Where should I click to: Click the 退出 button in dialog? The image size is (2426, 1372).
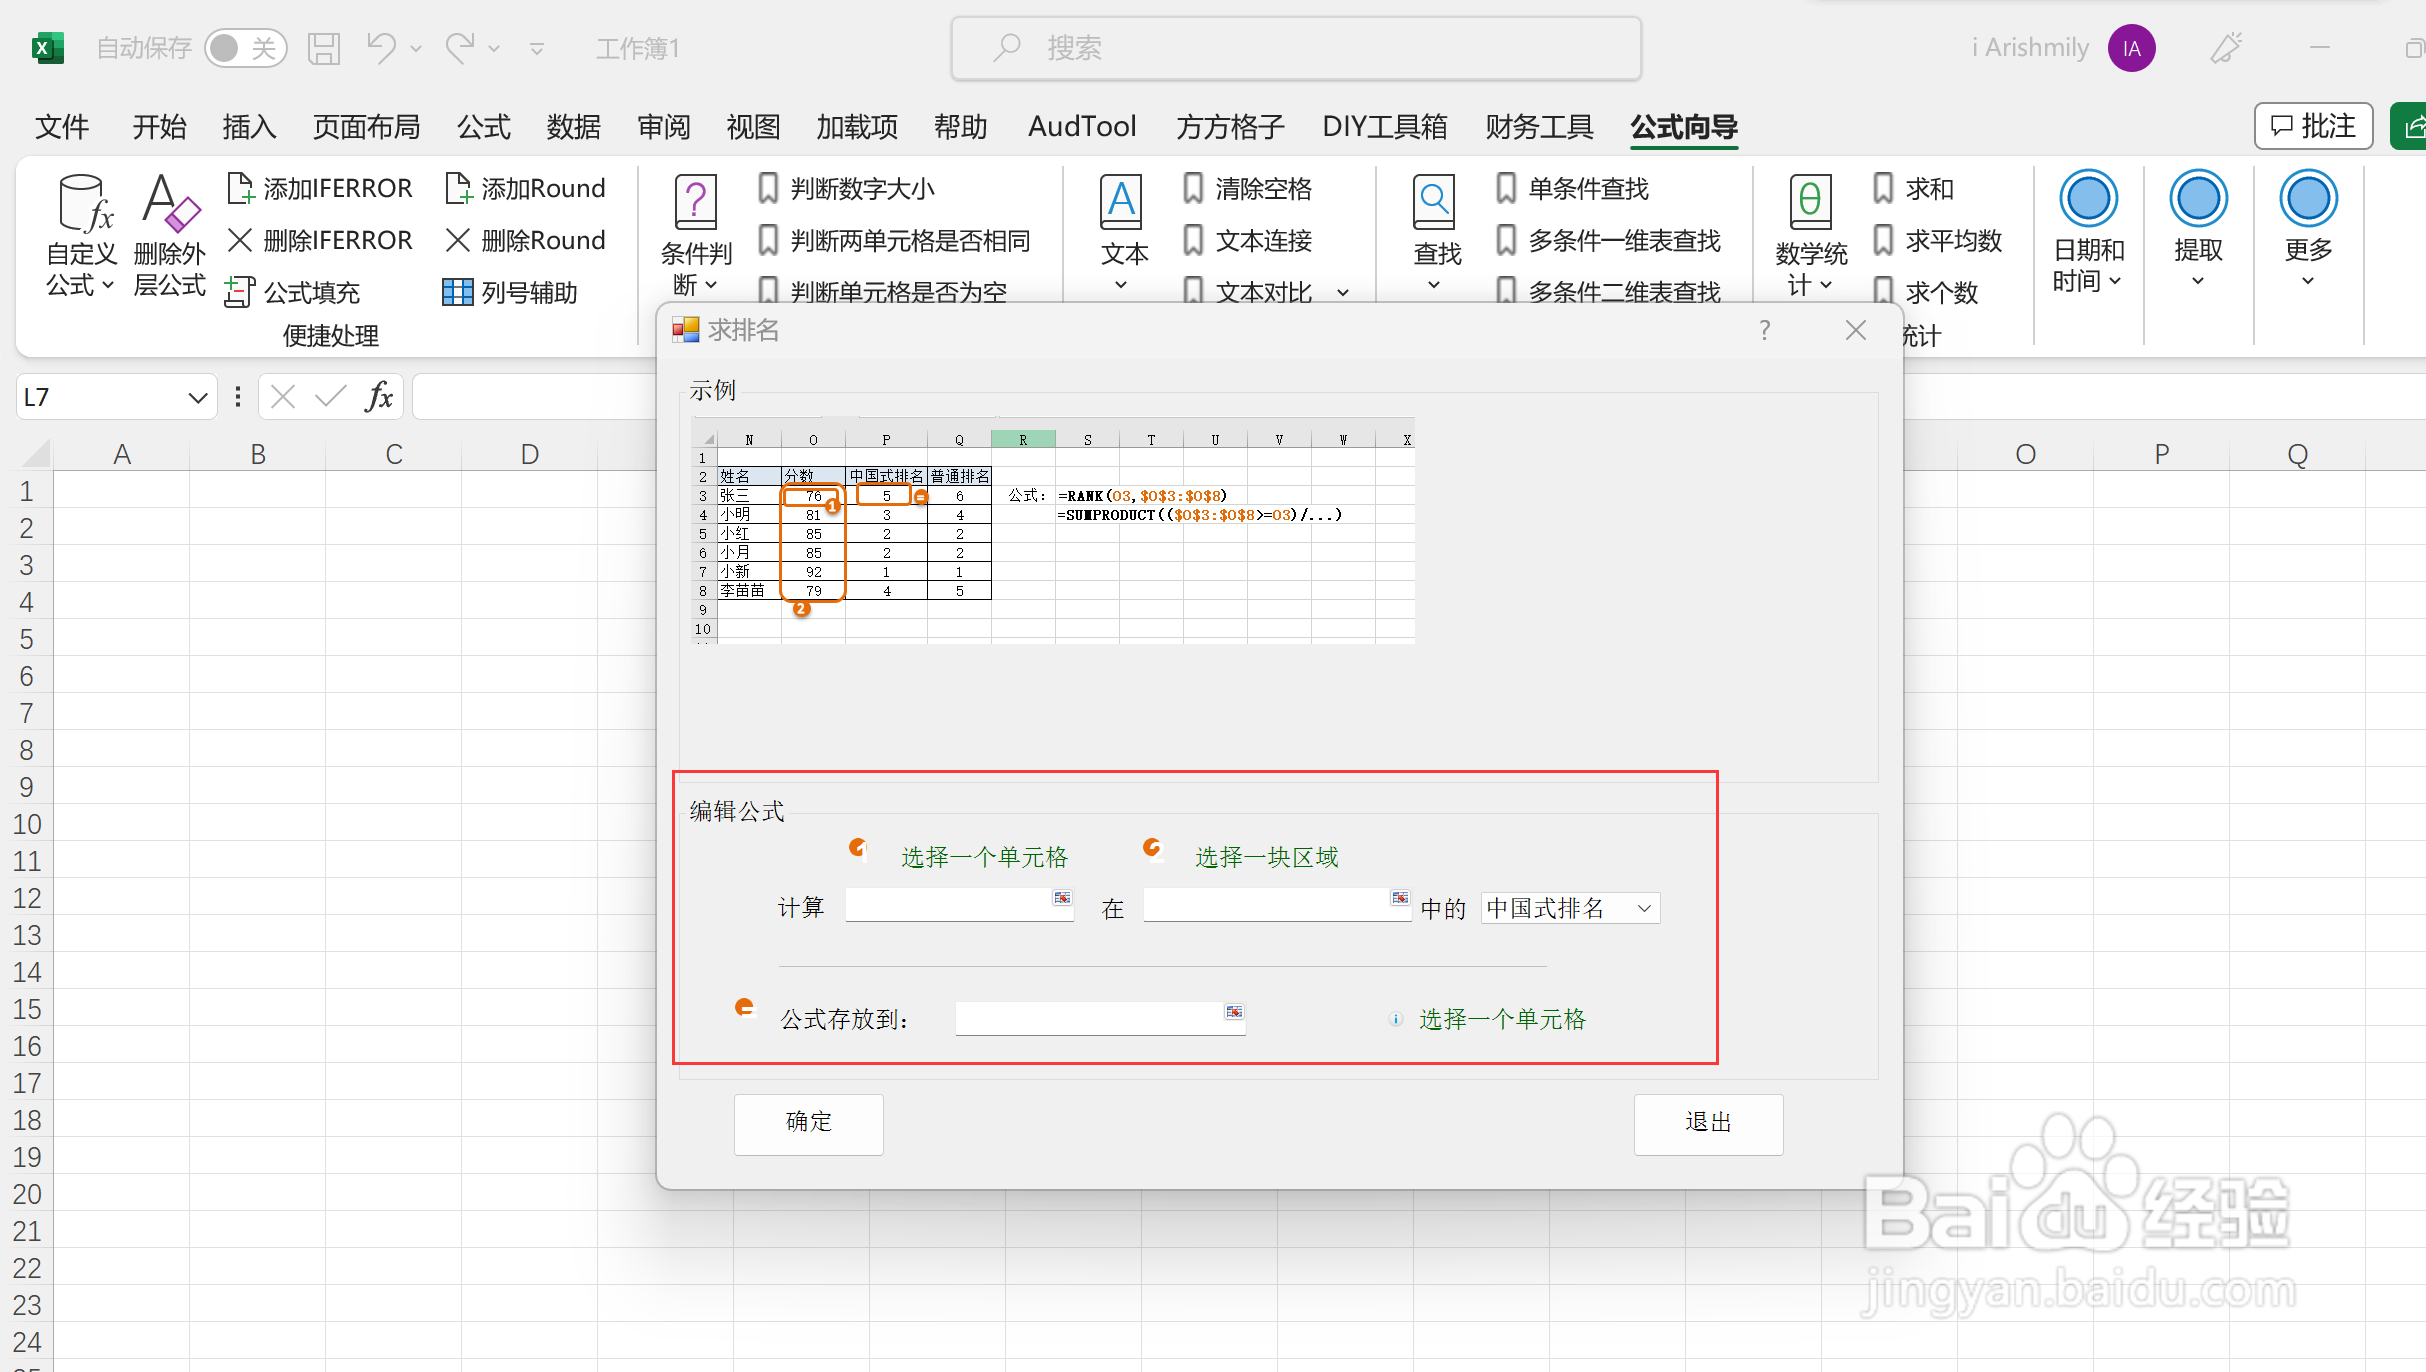coord(1707,1123)
